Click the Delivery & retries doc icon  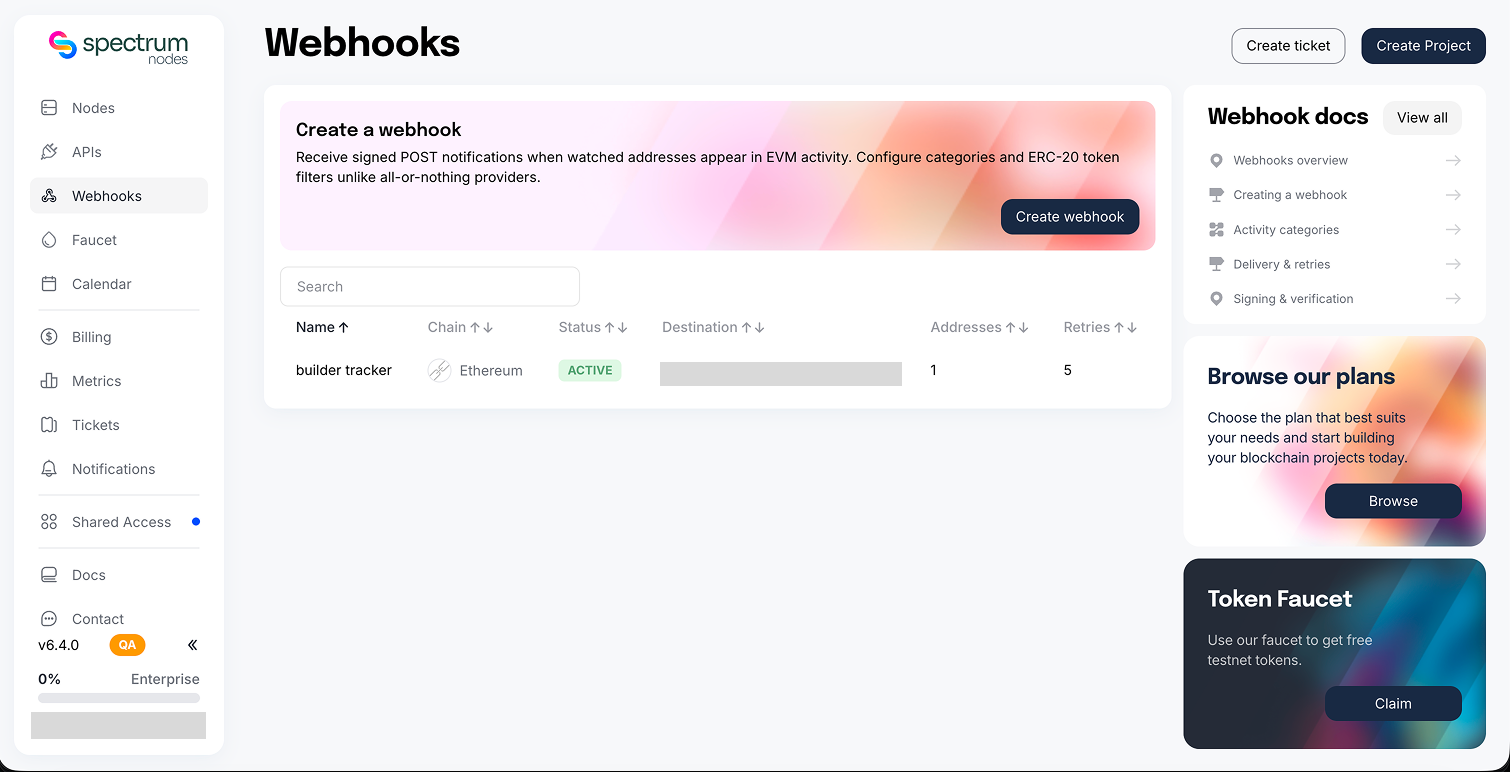(1216, 264)
